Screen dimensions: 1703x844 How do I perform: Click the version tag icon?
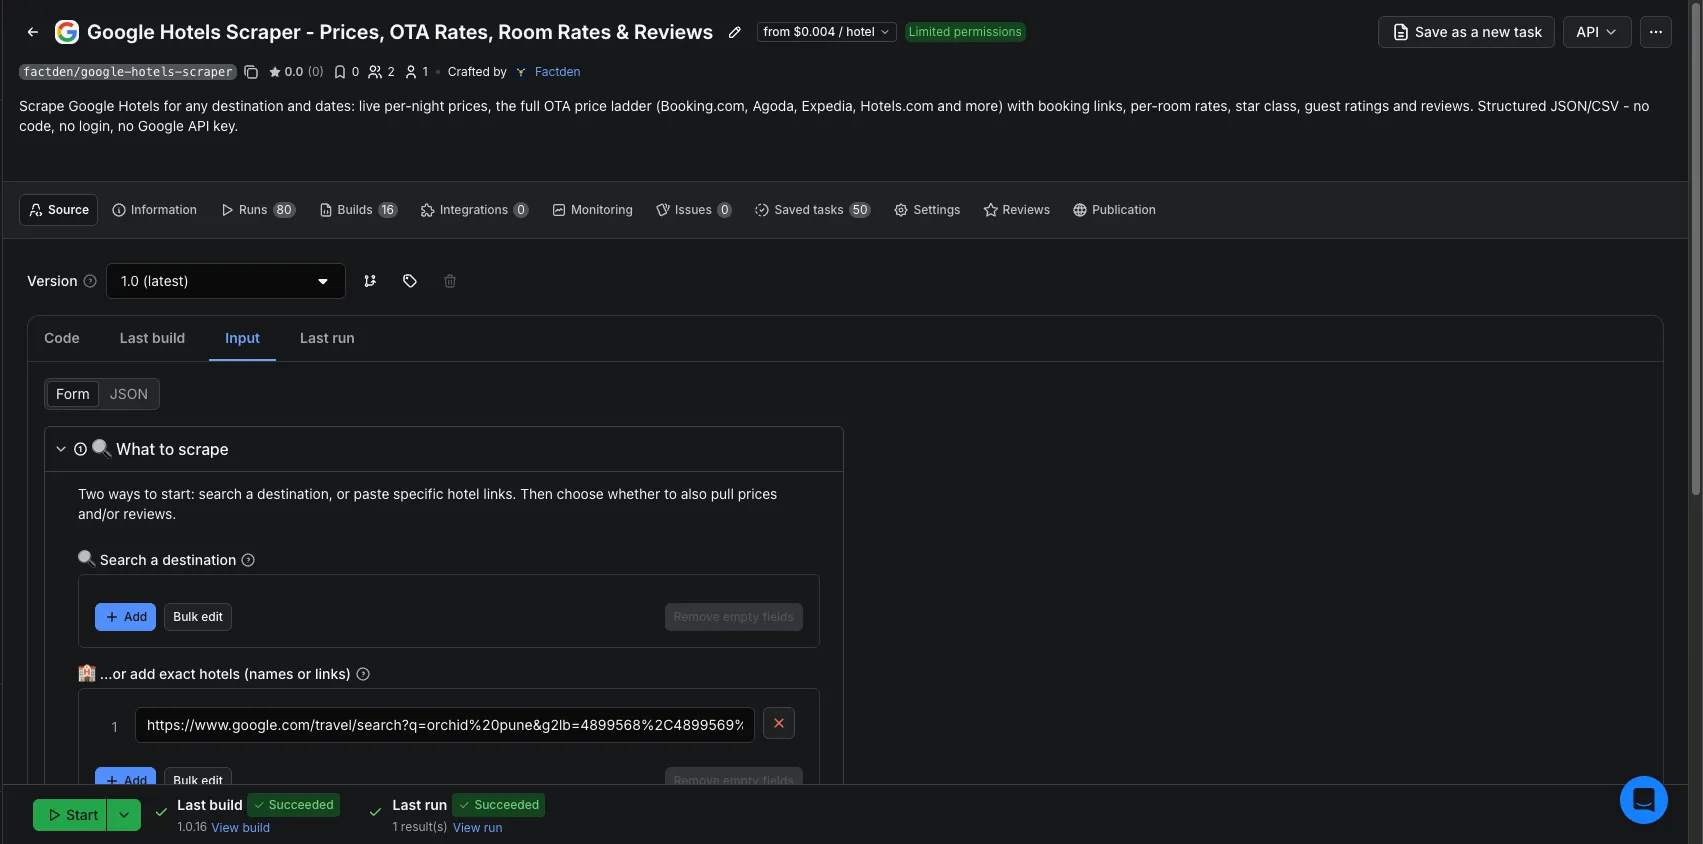click(x=410, y=281)
